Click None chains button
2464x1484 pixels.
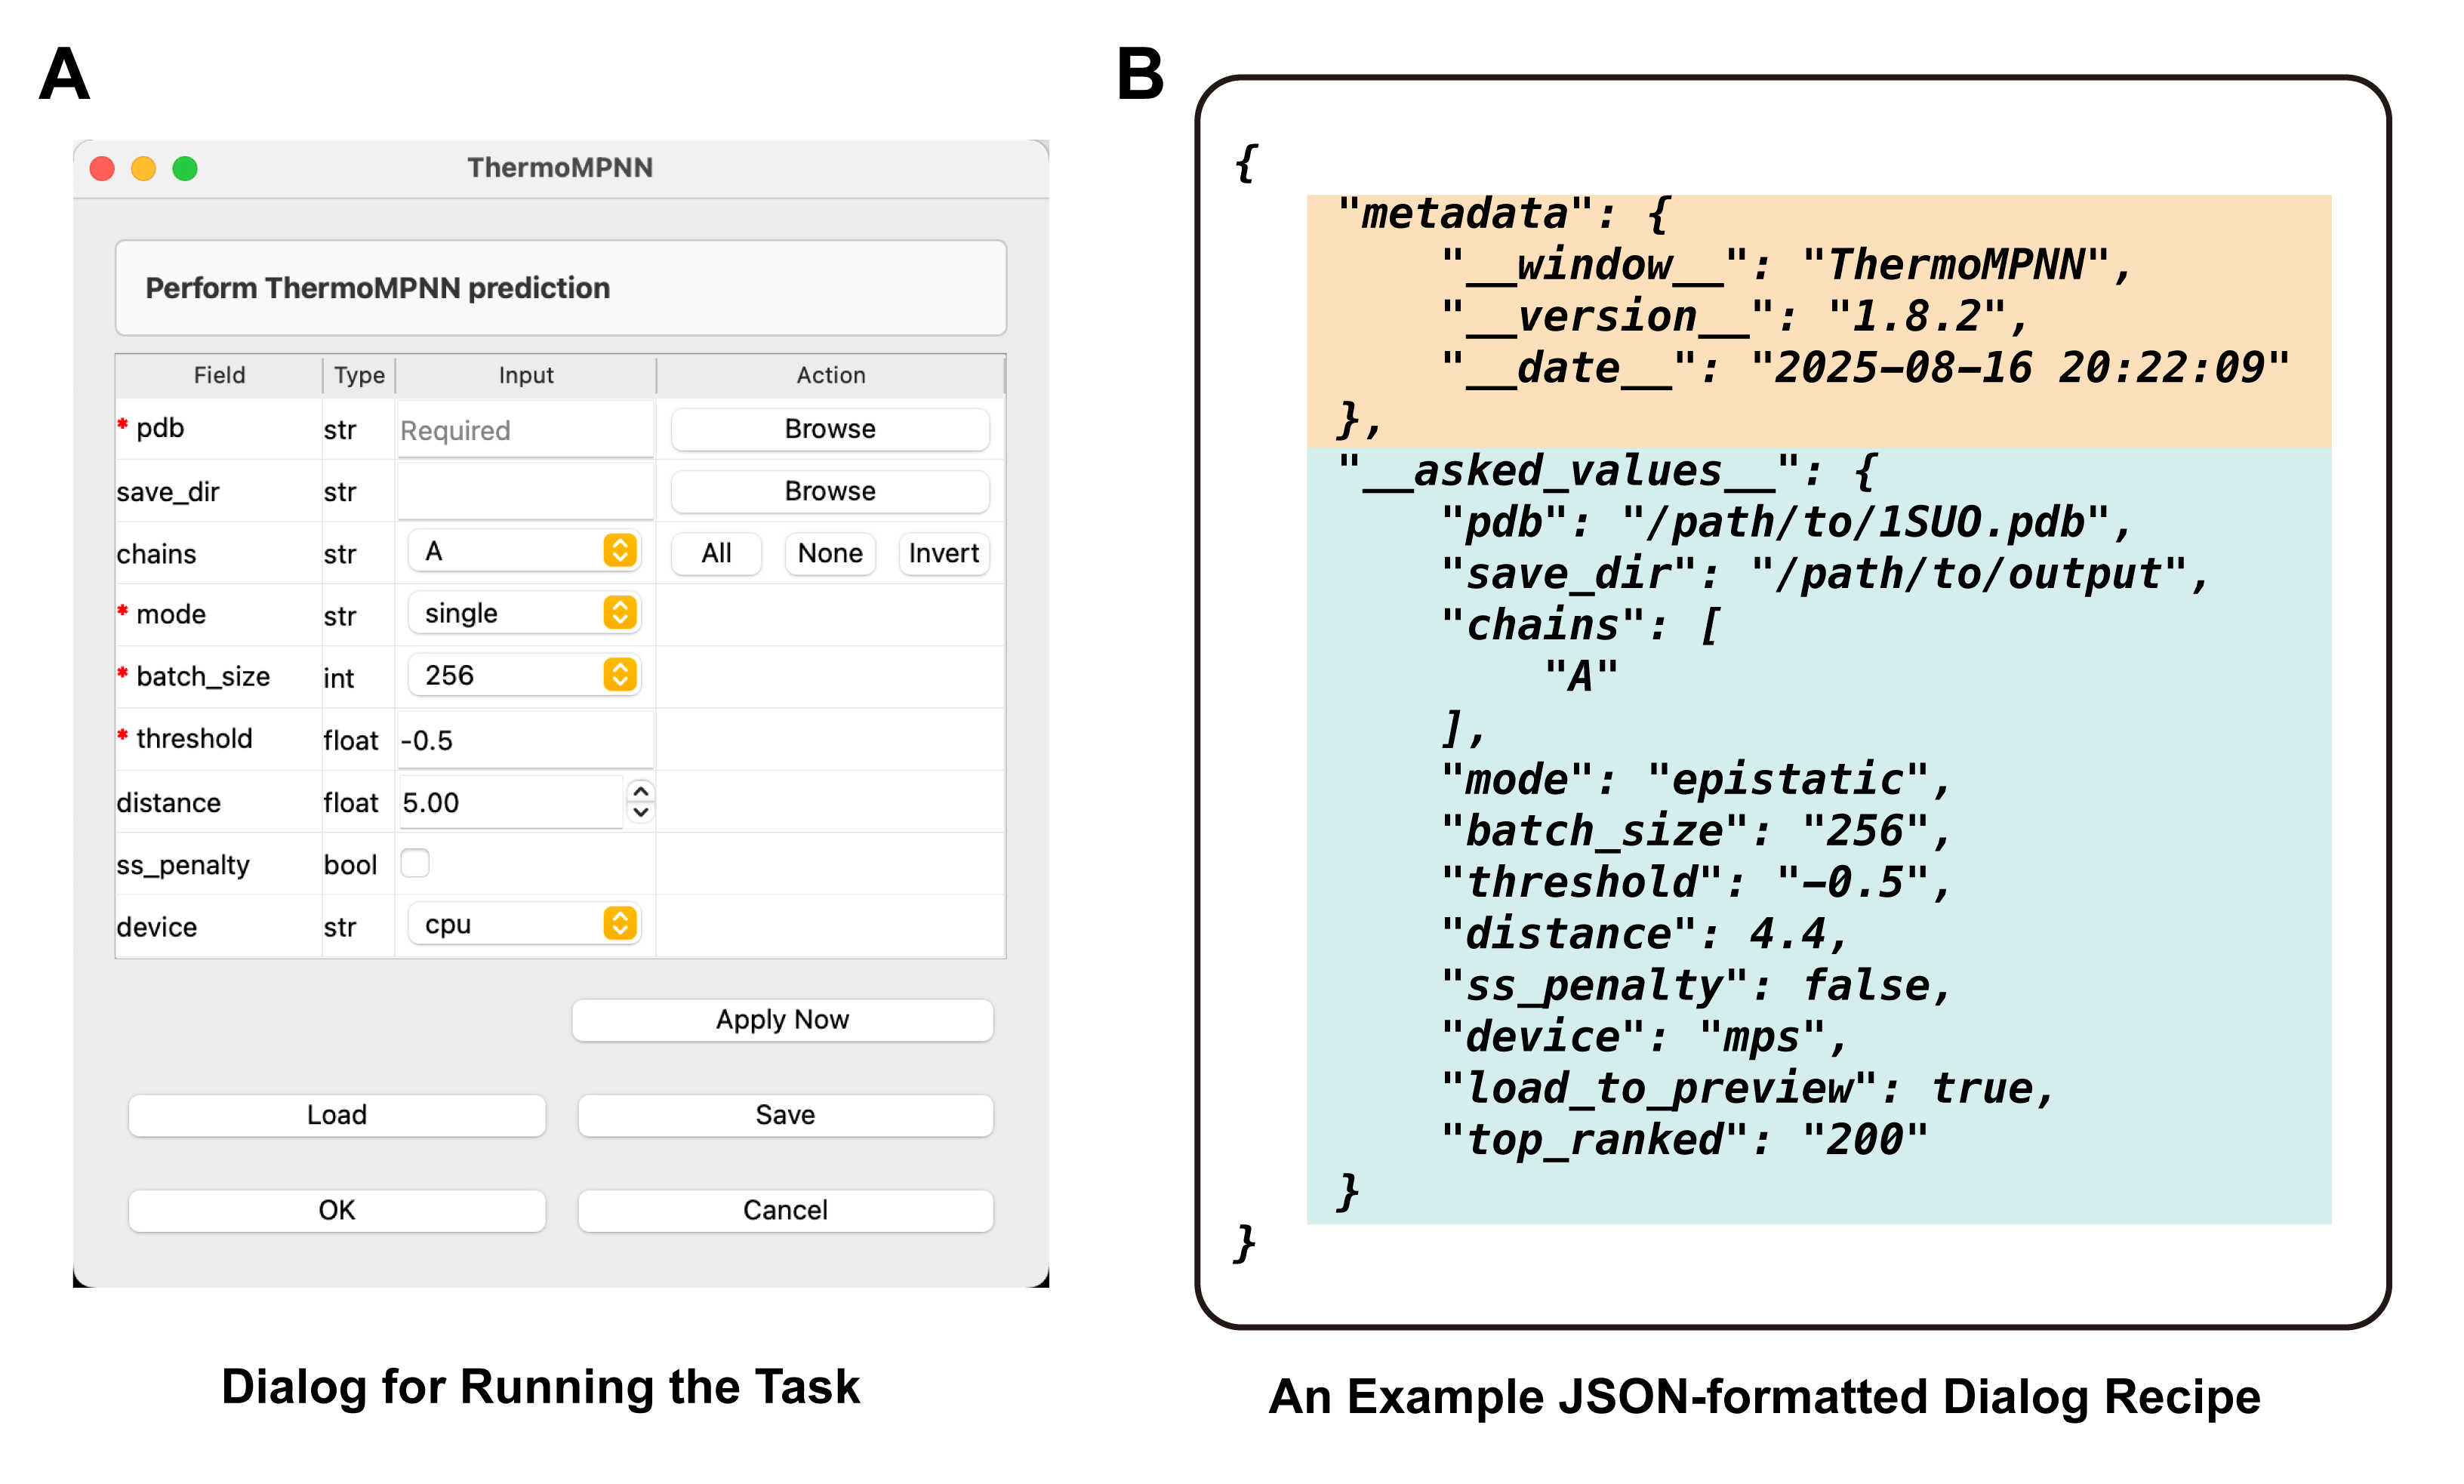tap(830, 553)
